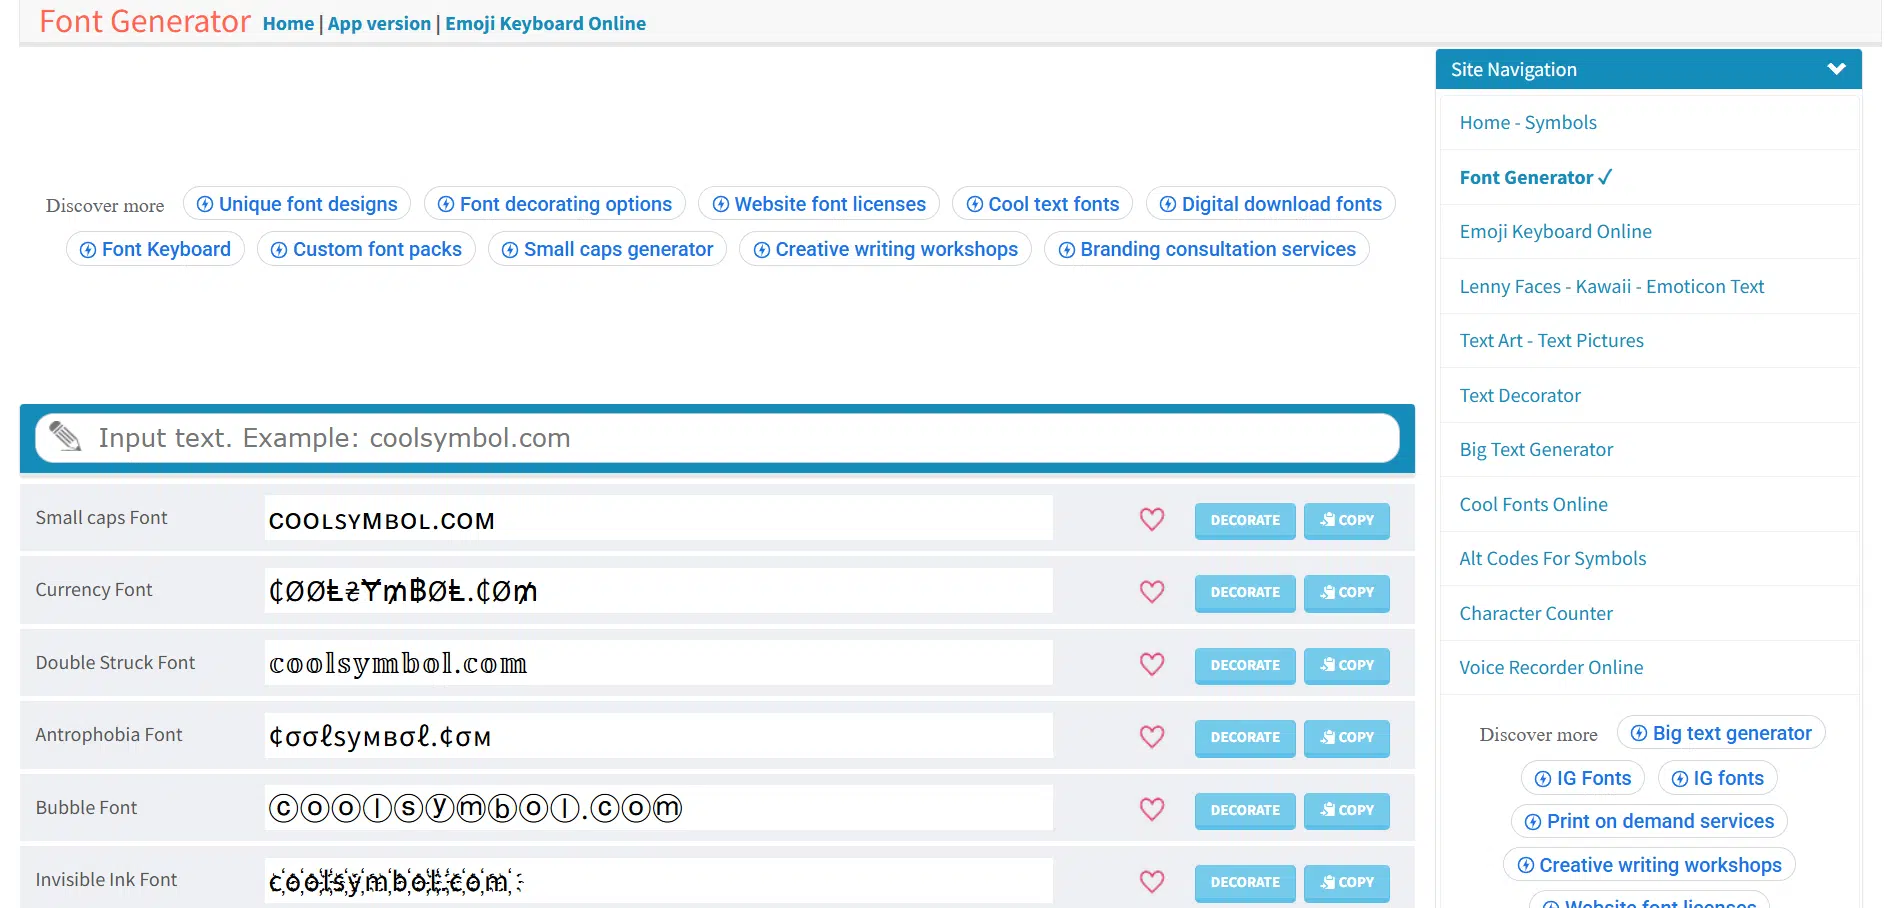Viewport: 1899px width, 908px height.
Task: Click the Input text field
Action: pos(740,438)
